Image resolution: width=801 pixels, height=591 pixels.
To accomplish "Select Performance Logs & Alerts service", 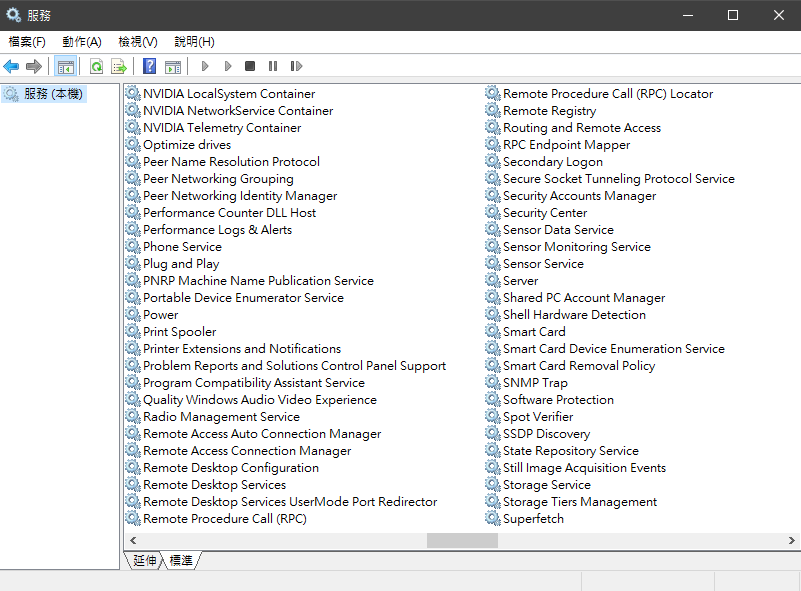I will click(x=218, y=230).
